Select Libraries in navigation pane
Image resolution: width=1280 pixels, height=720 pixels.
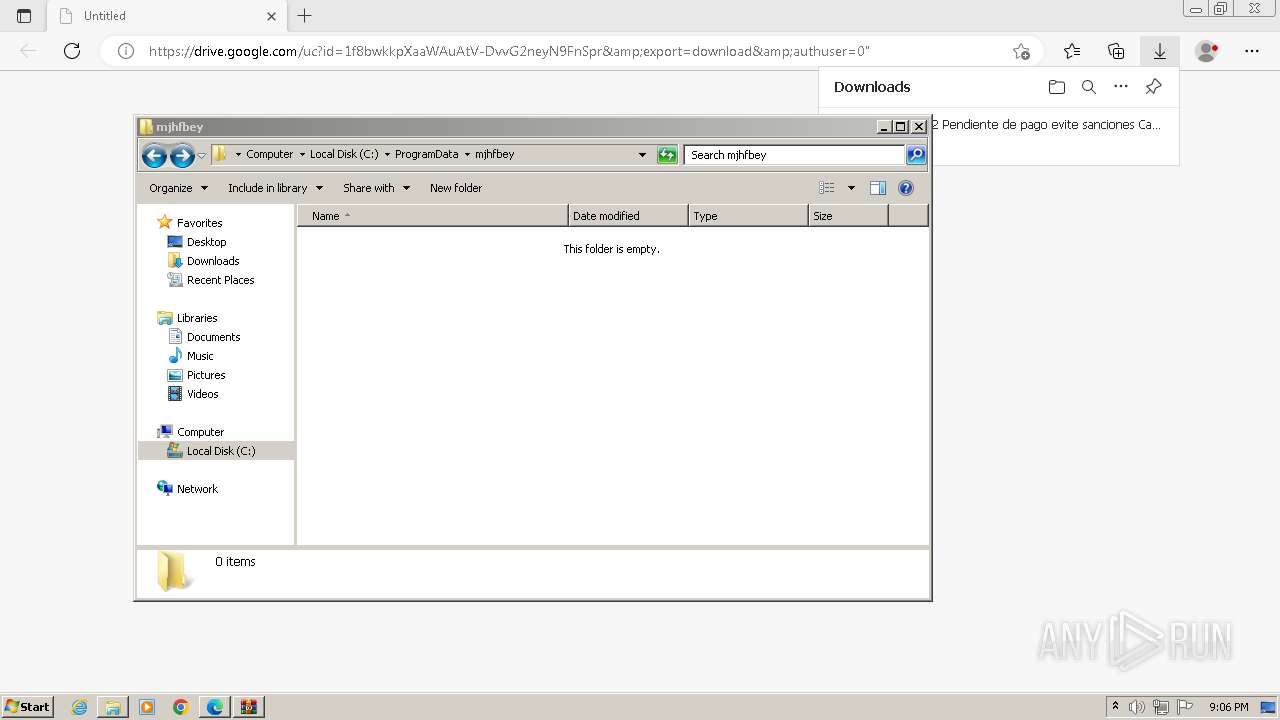(197, 318)
